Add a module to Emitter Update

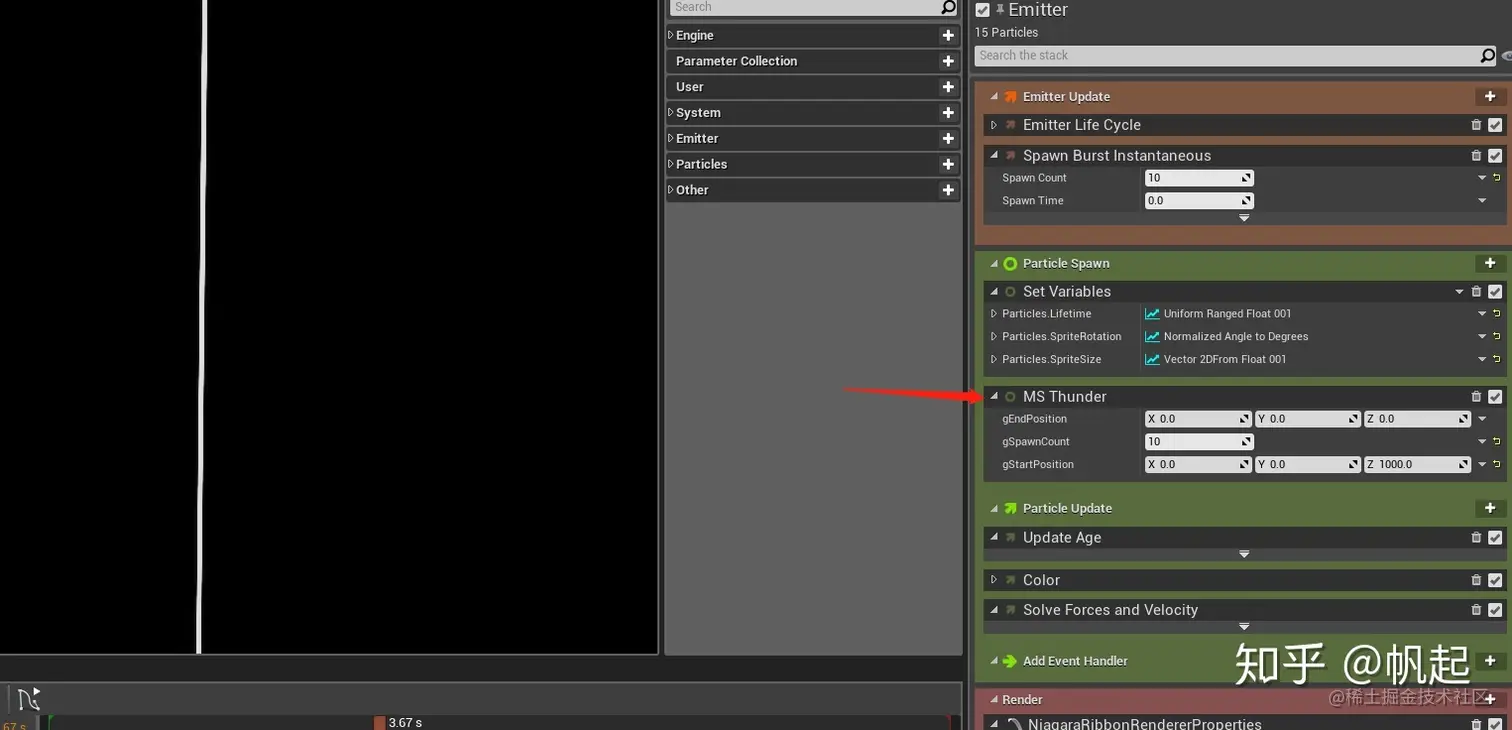[1490, 97]
